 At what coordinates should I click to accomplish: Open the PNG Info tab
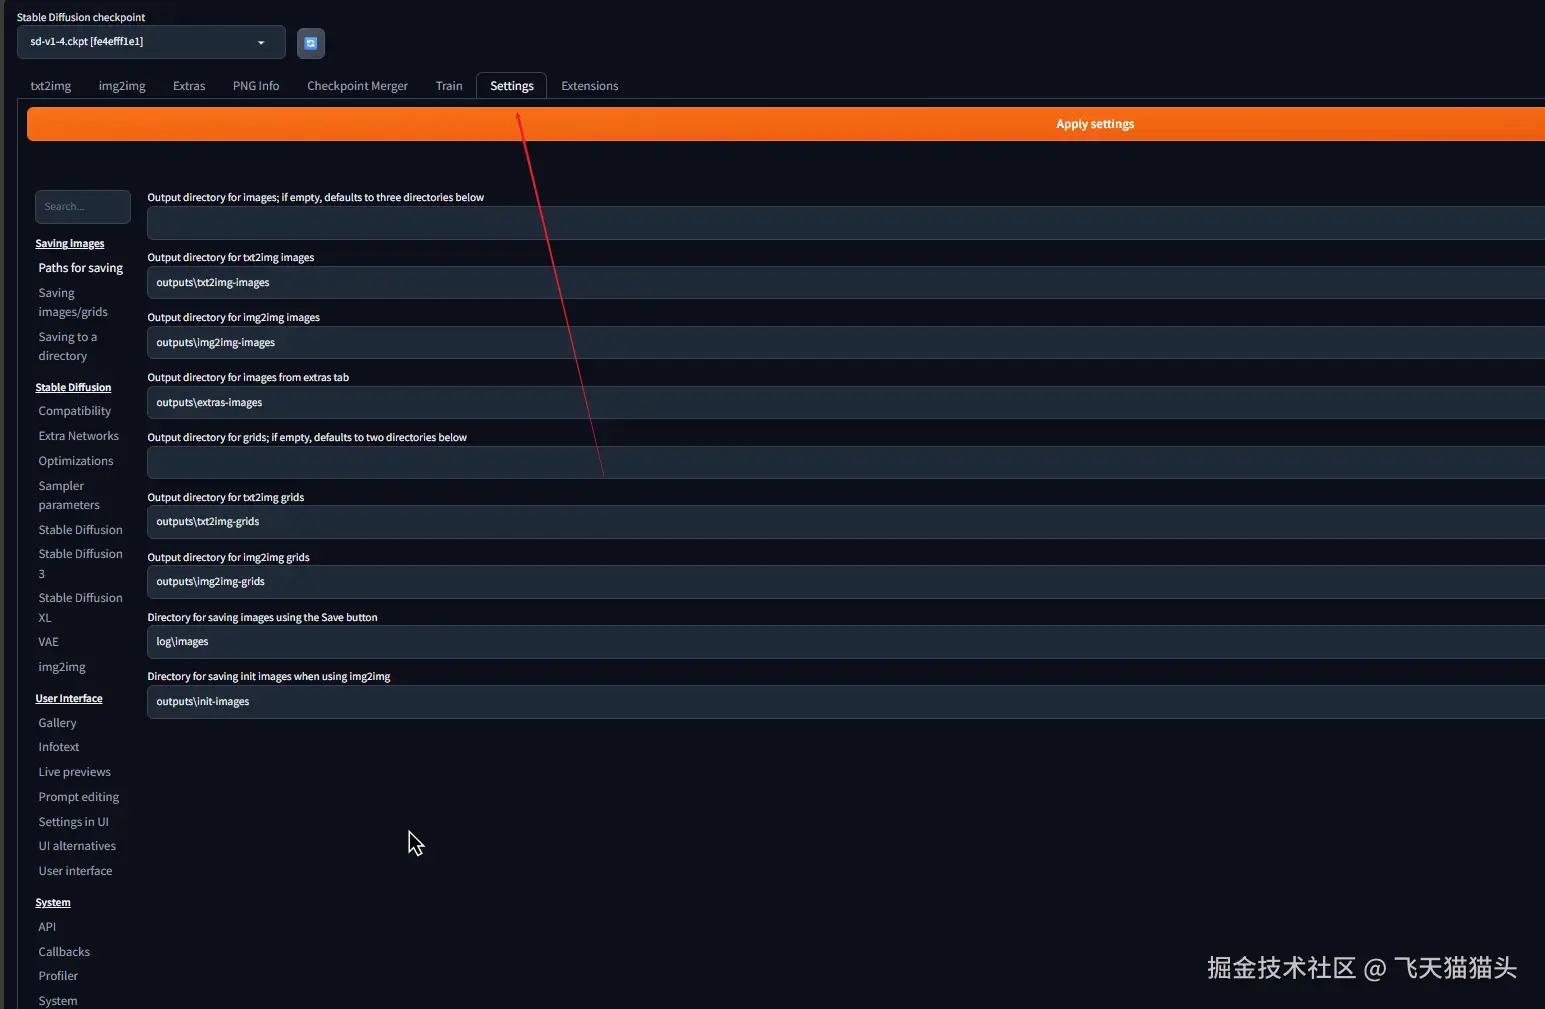(x=256, y=86)
